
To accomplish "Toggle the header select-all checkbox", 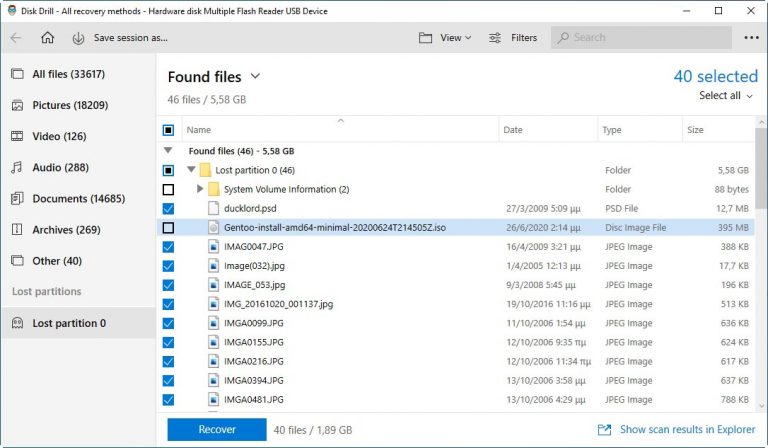I will [x=168, y=130].
